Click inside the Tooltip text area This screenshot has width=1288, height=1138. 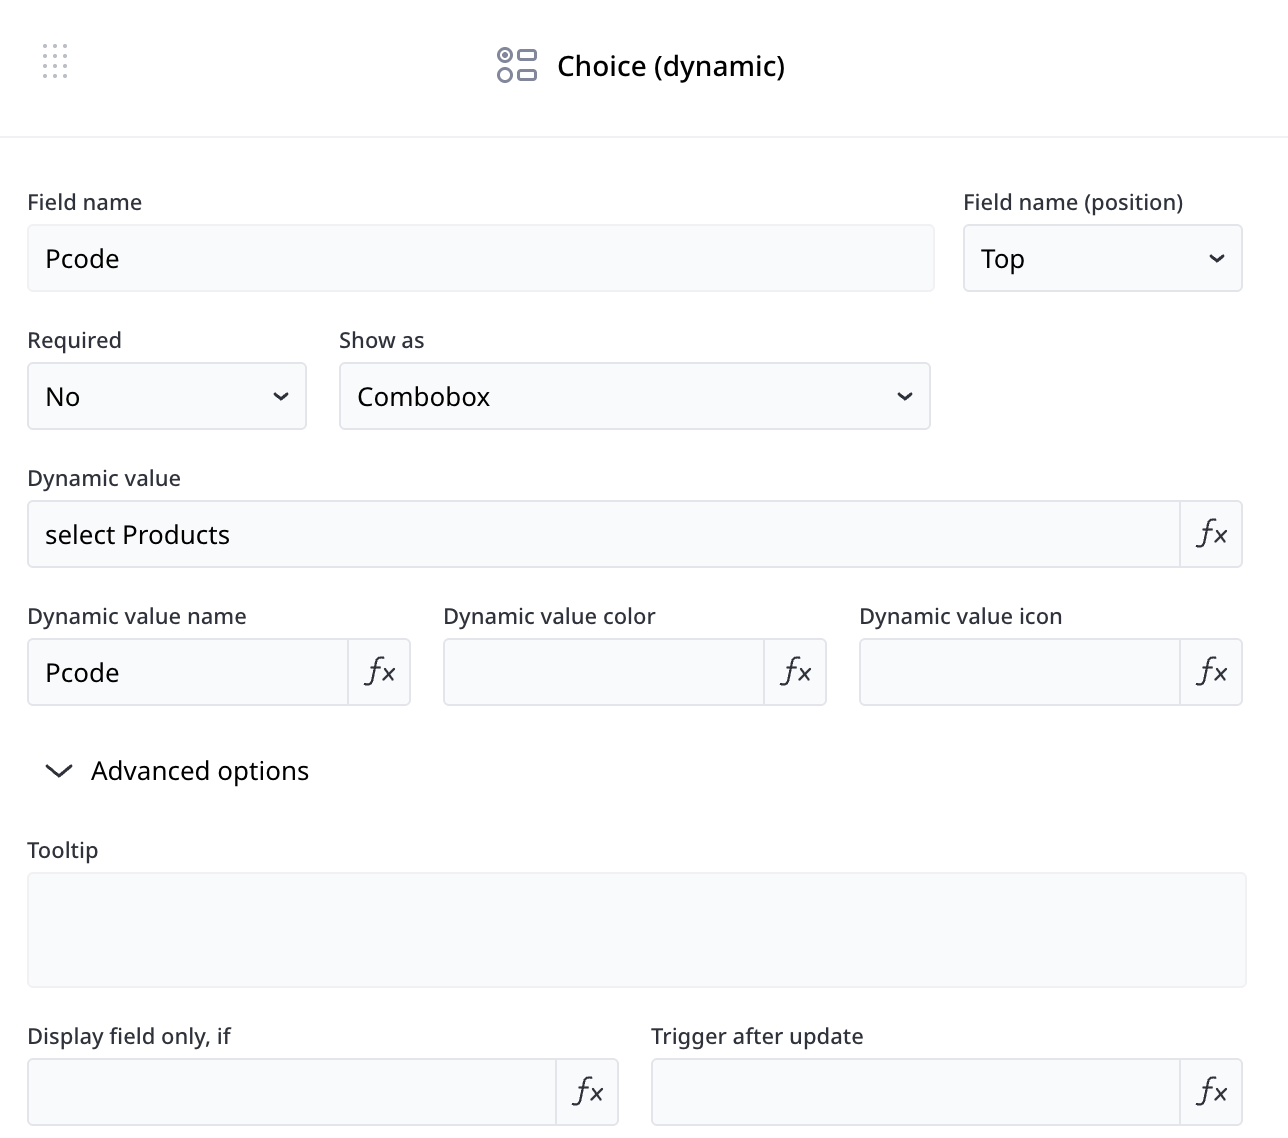636,930
